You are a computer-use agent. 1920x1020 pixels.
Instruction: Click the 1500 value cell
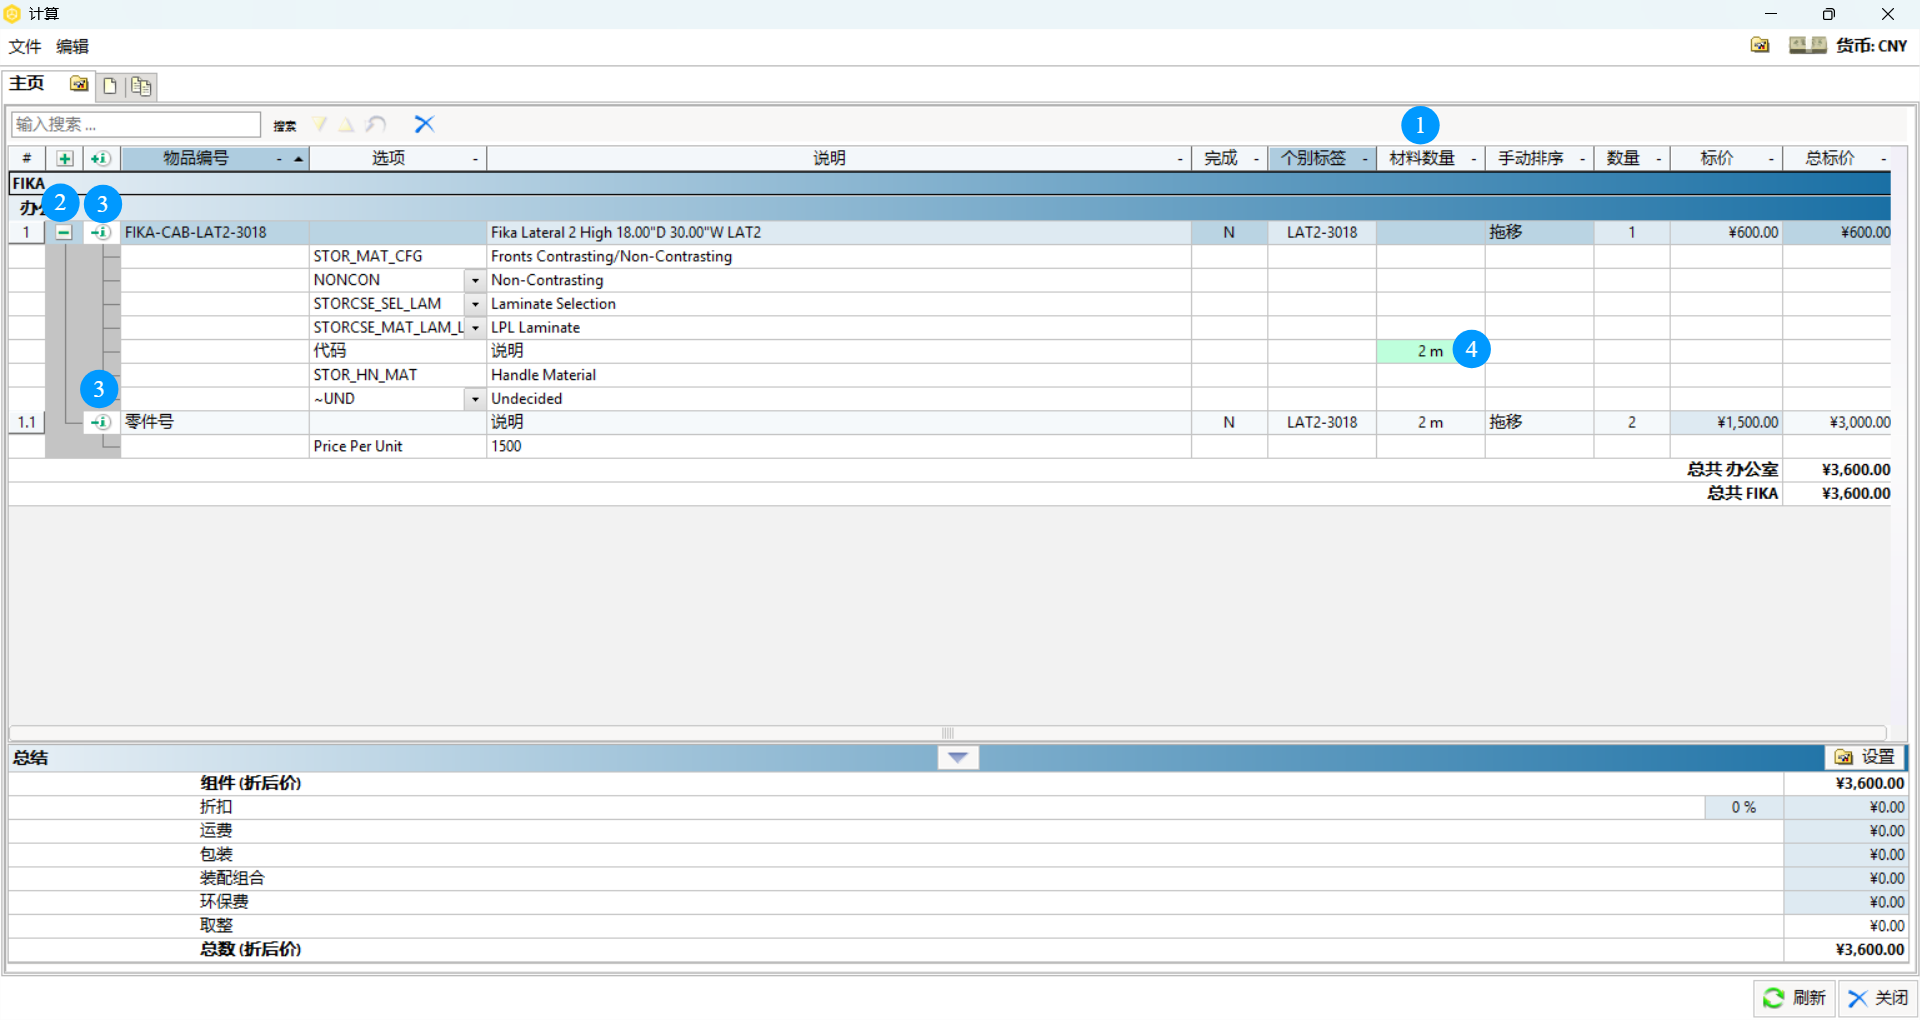[x=838, y=446]
